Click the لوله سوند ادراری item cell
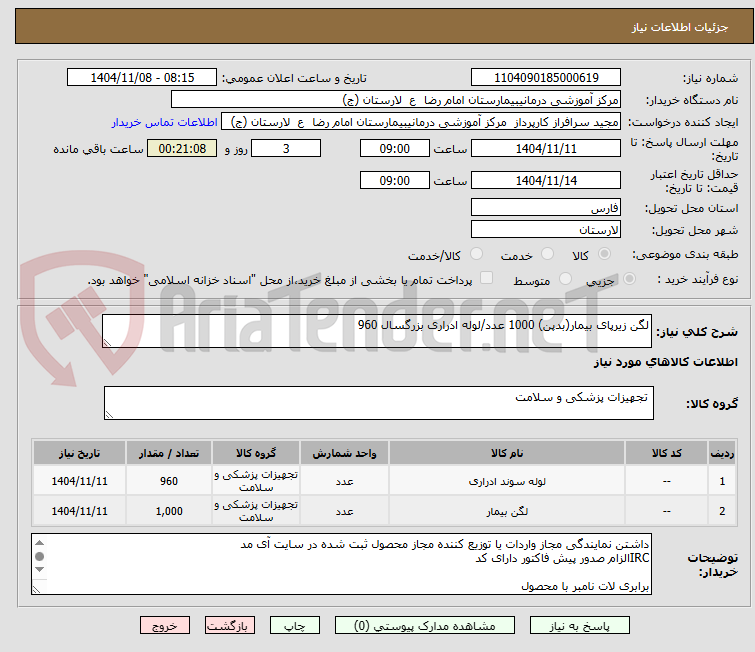 coord(507,481)
